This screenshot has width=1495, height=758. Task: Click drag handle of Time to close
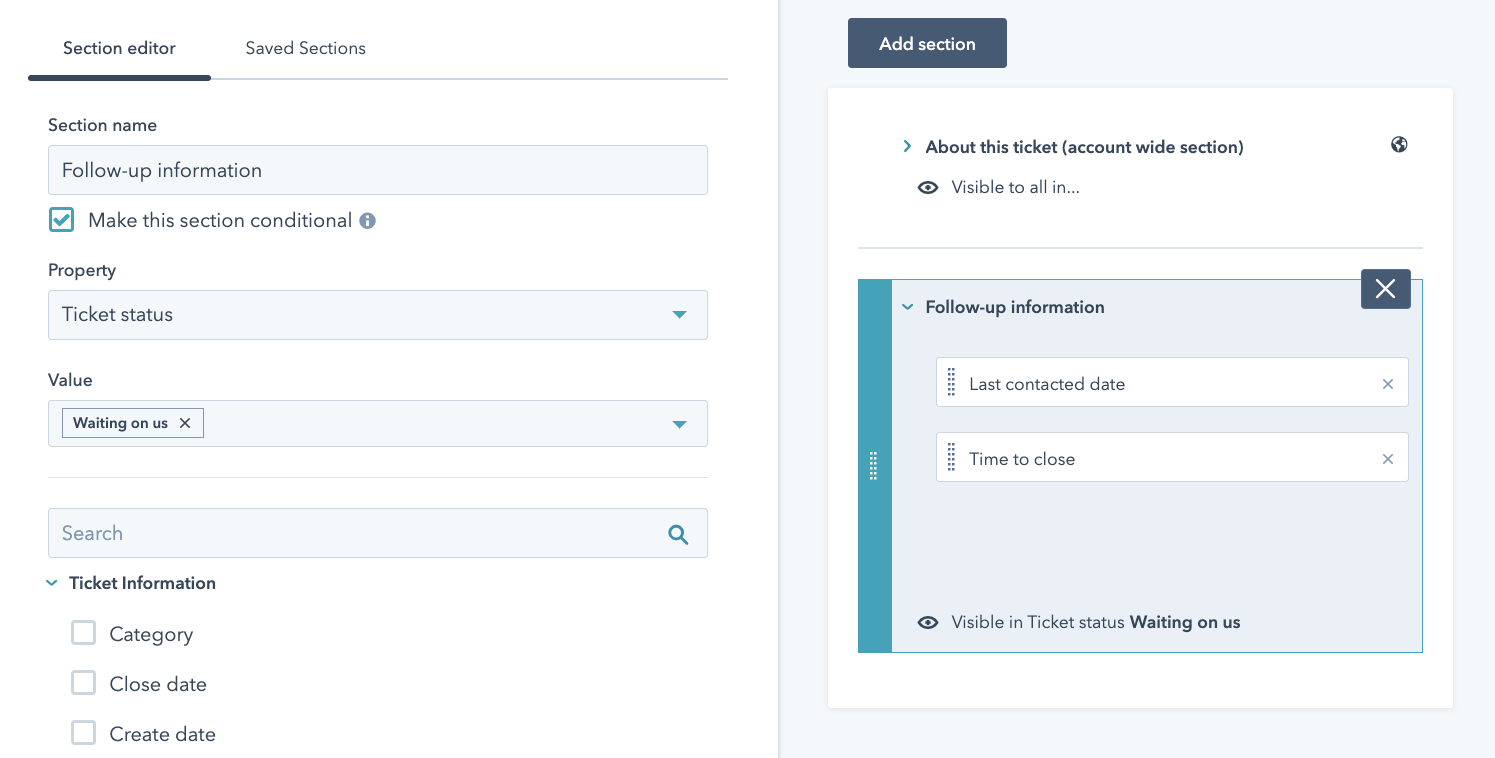point(951,458)
